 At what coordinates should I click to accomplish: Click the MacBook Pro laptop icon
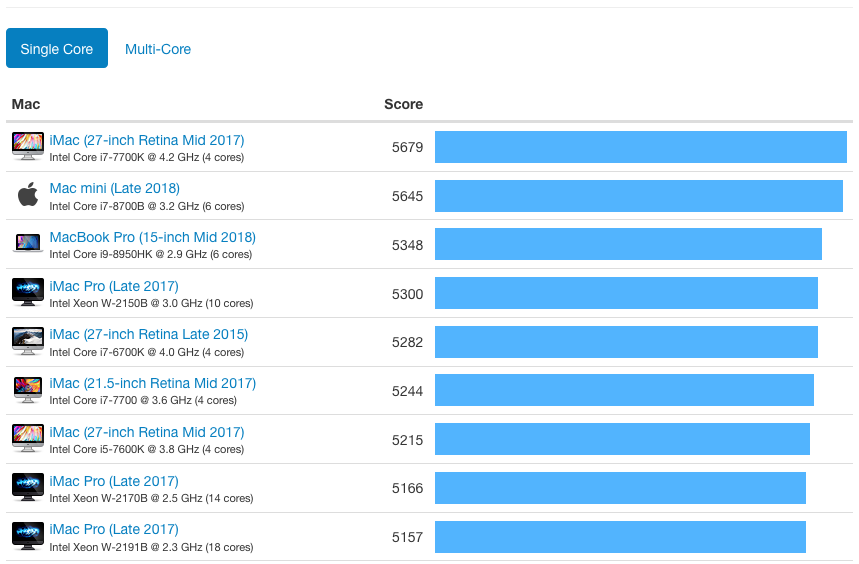(28, 243)
